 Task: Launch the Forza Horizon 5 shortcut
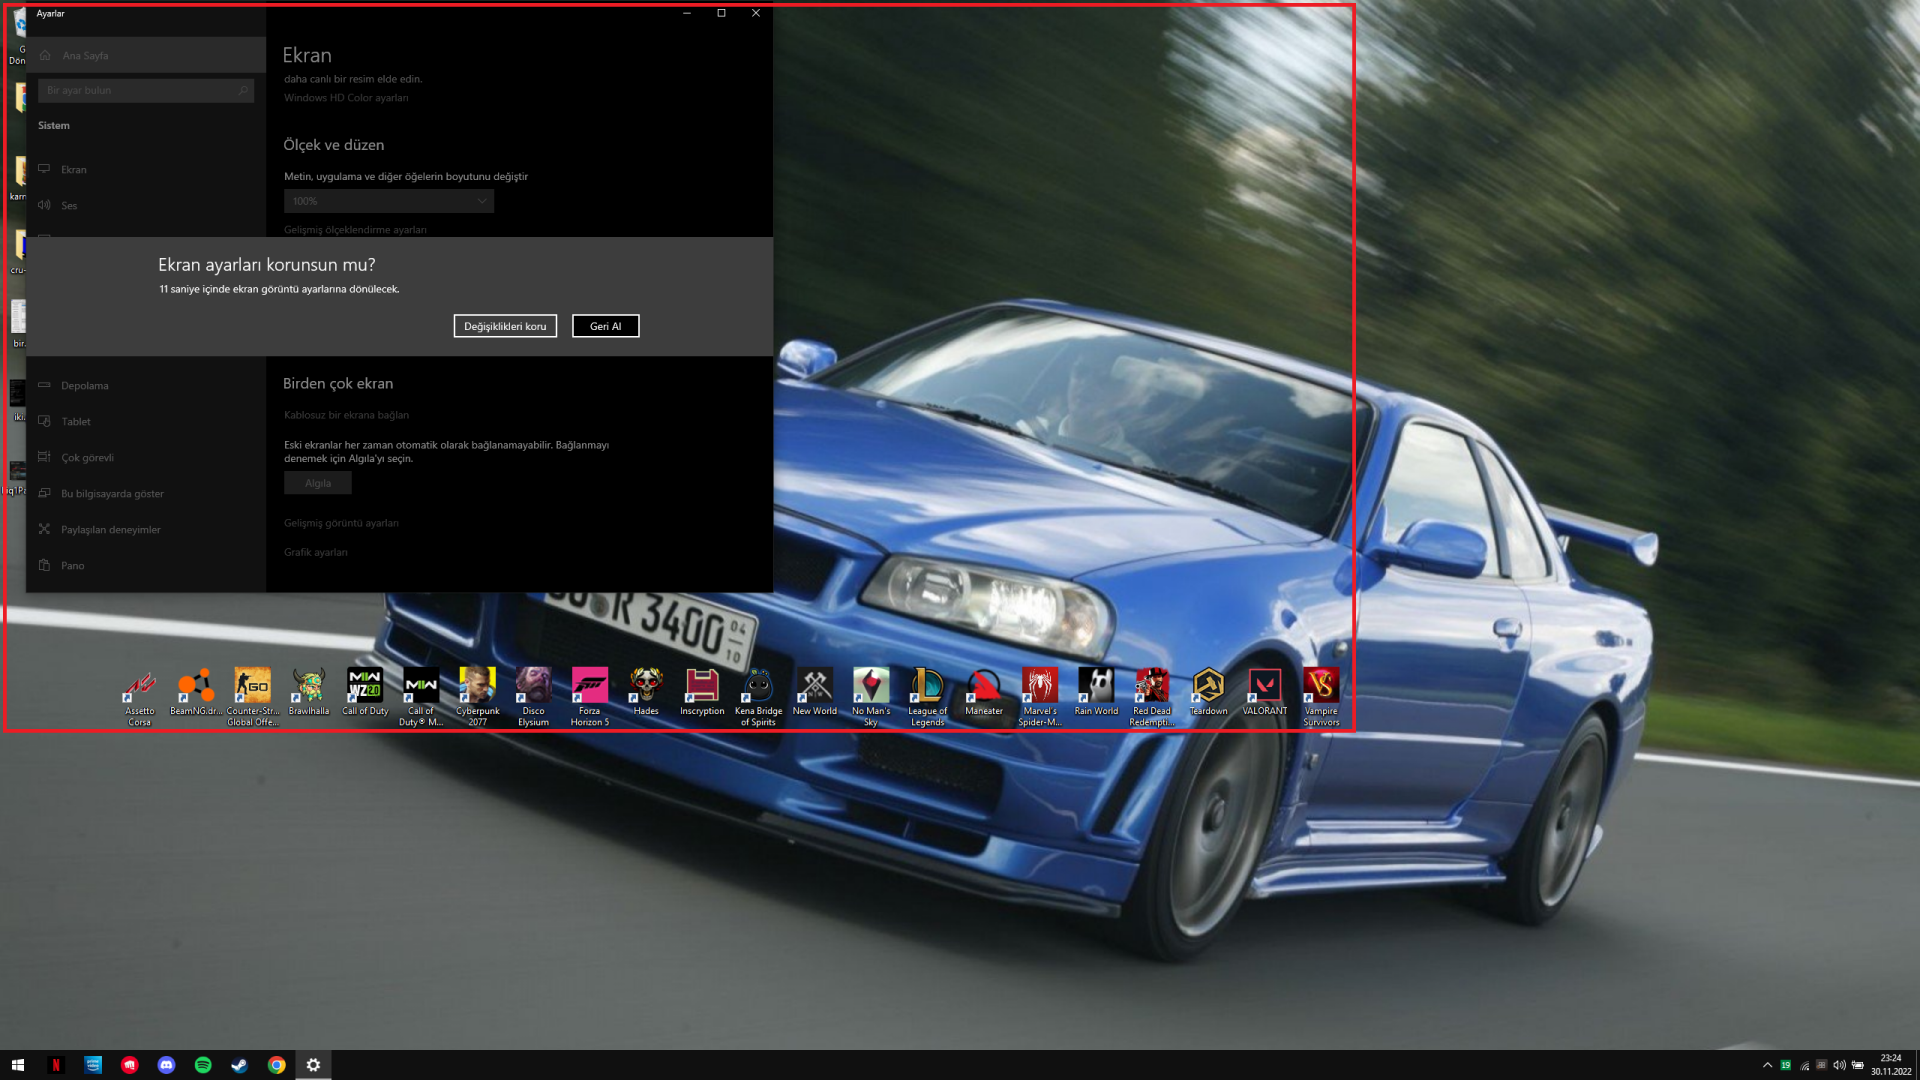point(590,696)
